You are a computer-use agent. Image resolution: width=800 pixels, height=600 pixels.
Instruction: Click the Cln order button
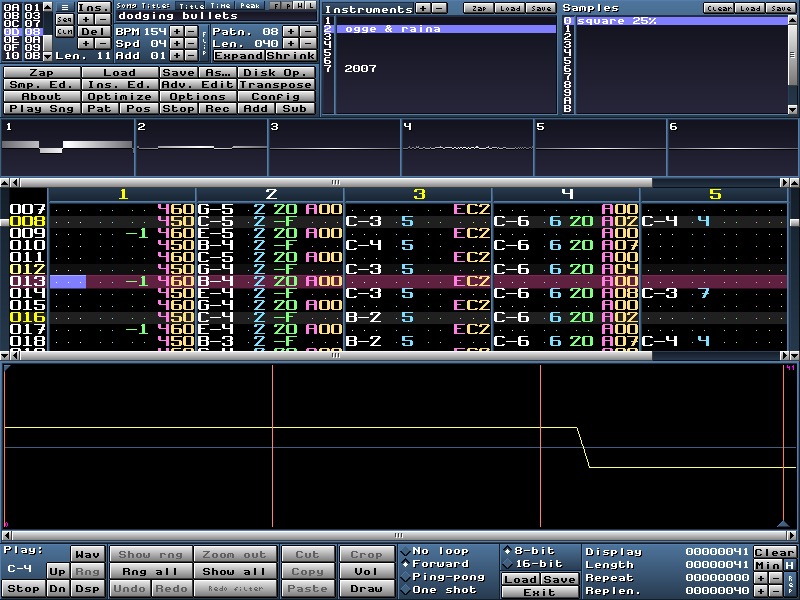(x=64, y=32)
